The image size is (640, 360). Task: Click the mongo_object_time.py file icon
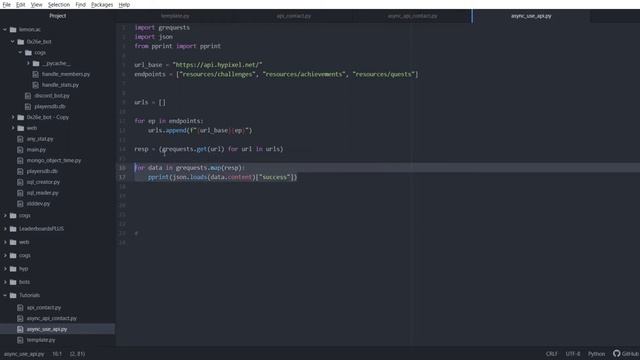[x=20, y=160]
